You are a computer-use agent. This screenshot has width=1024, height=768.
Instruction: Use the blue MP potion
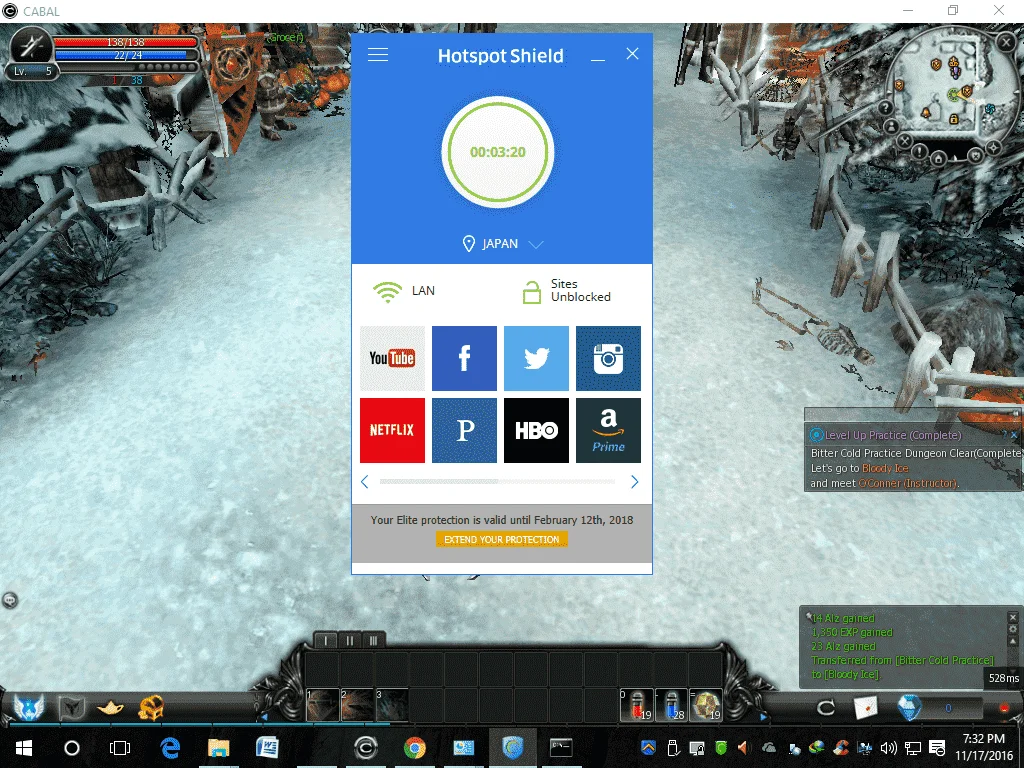tap(671, 705)
